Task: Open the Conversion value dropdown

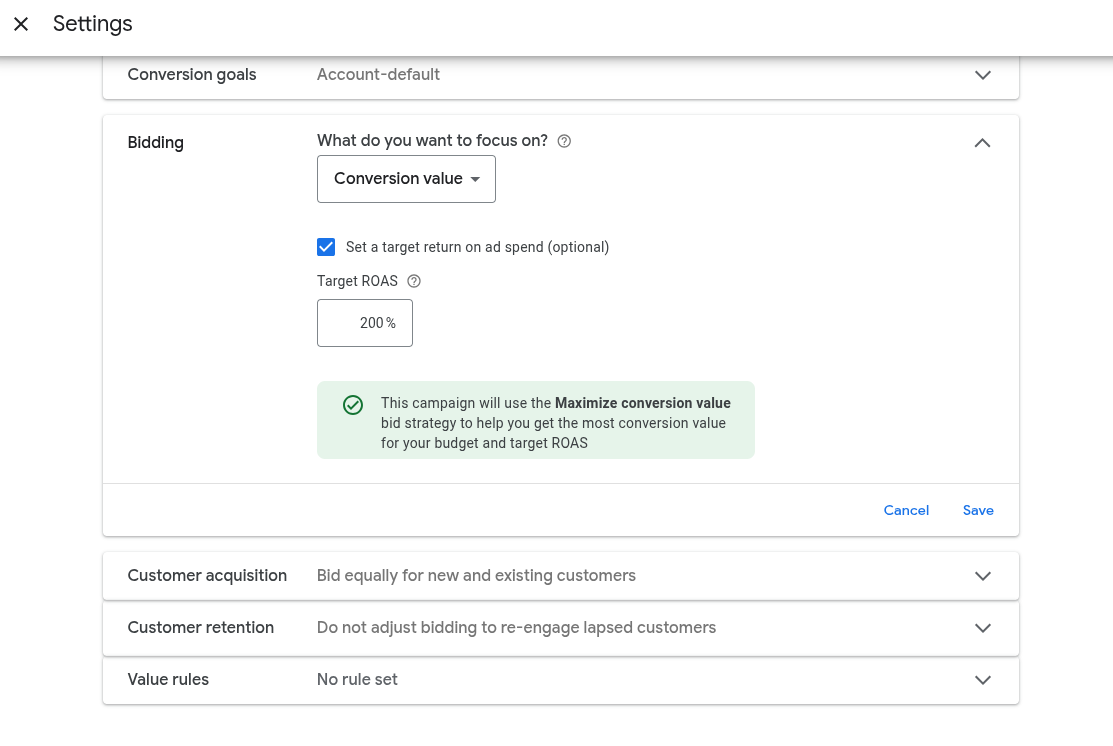Action: coord(406,179)
